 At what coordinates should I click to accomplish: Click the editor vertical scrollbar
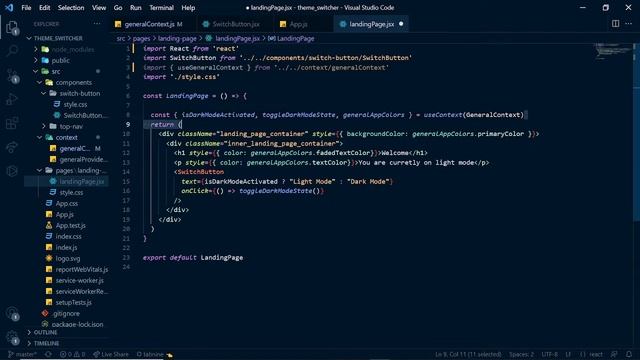pos(636,132)
